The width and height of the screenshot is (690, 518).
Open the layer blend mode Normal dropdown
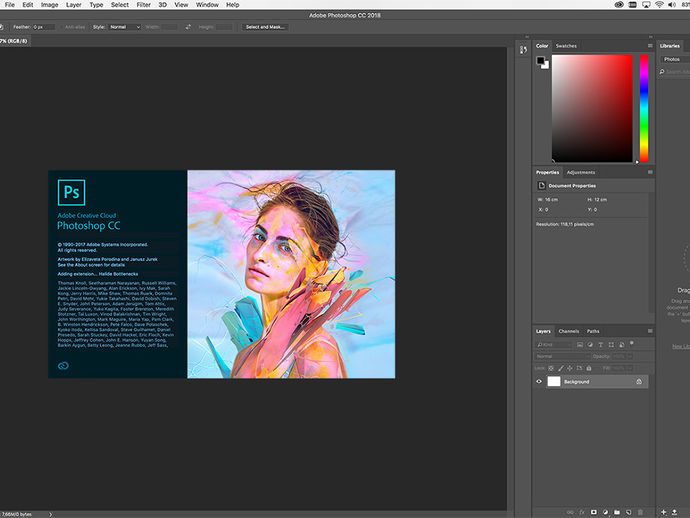(562, 356)
